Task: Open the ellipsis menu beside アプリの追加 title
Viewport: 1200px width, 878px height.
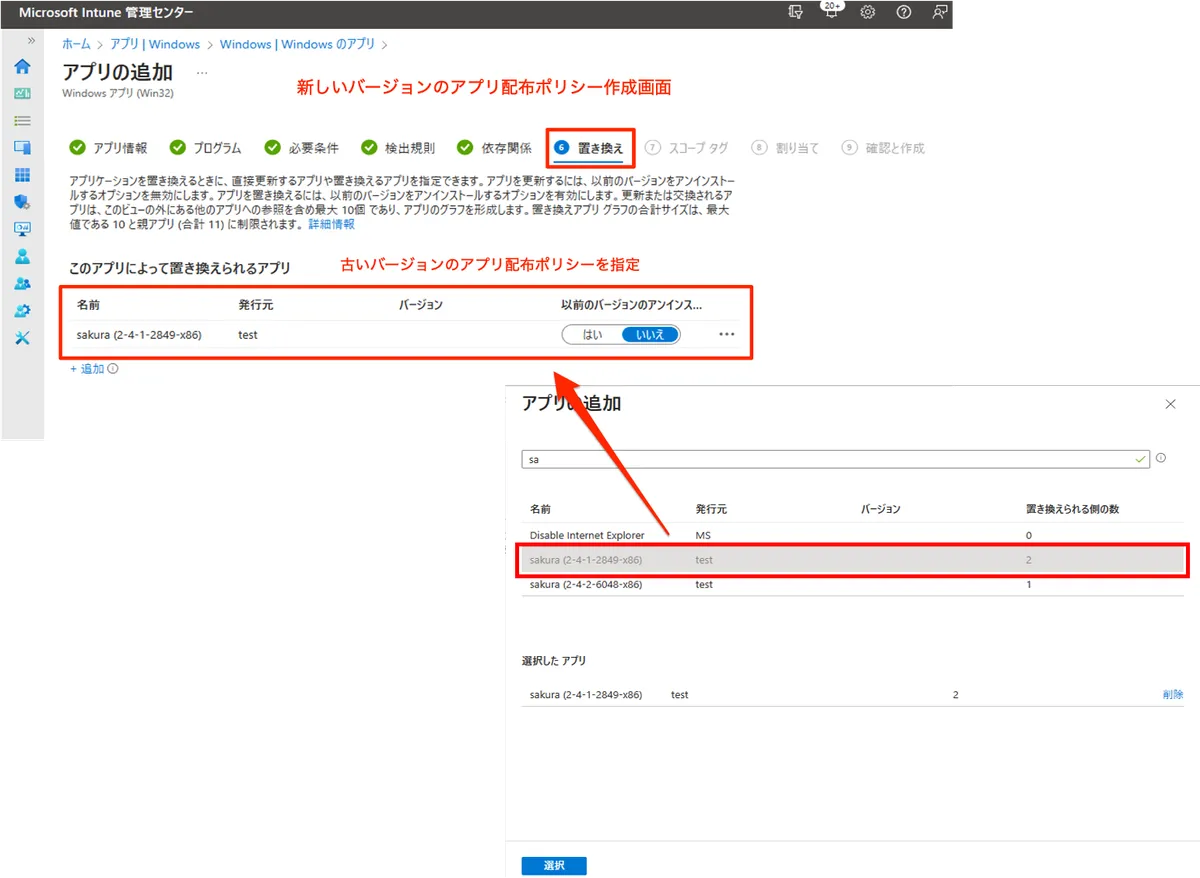Action: pyautogui.click(x=202, y=73)
